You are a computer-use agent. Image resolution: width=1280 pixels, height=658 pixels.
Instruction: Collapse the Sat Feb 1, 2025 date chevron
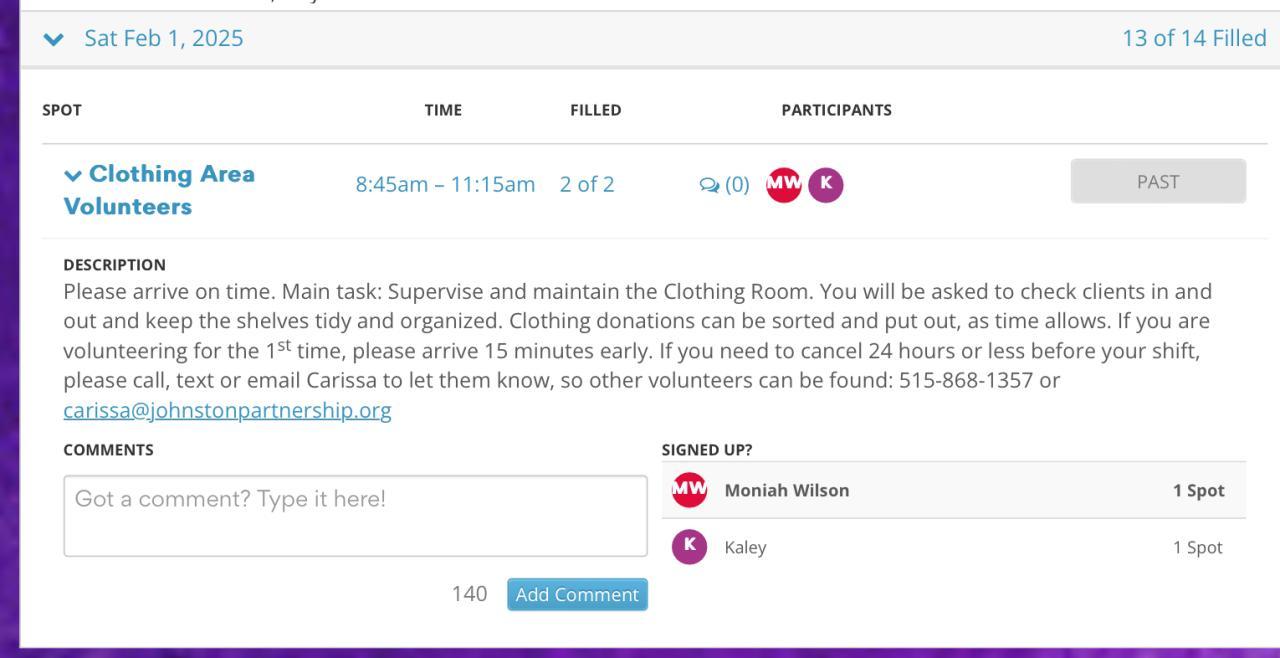pyautogui.click(x=54, y=39)
